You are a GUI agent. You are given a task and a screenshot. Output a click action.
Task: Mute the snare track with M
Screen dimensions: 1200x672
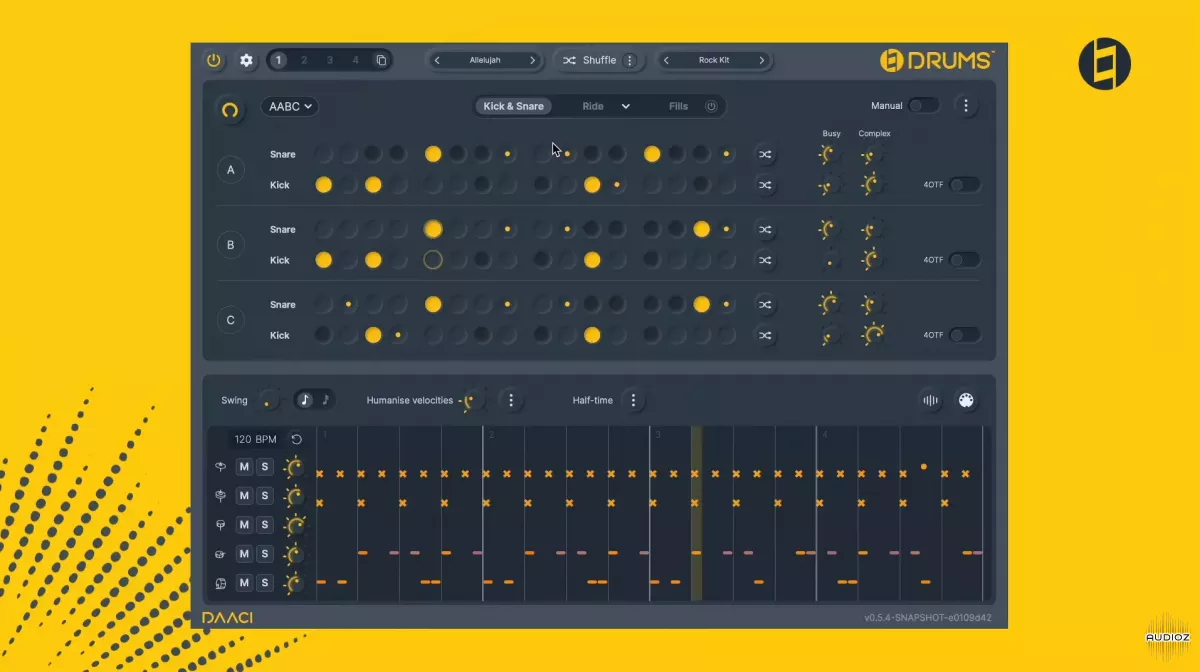244,553
